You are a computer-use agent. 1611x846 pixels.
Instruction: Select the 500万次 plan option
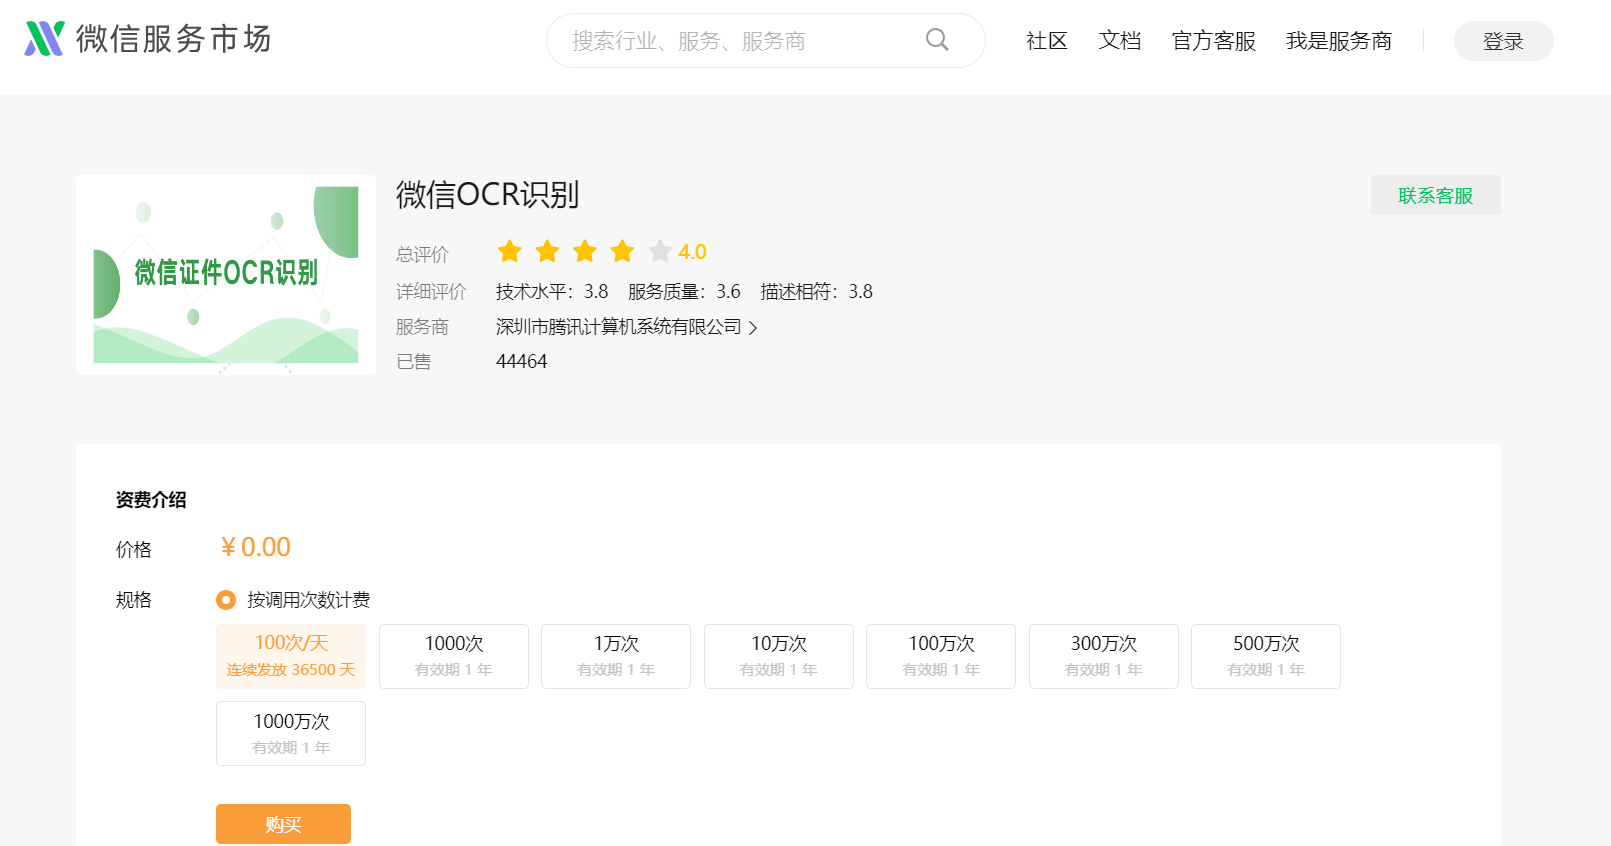pyautogui.click(x=1266, y=656)
